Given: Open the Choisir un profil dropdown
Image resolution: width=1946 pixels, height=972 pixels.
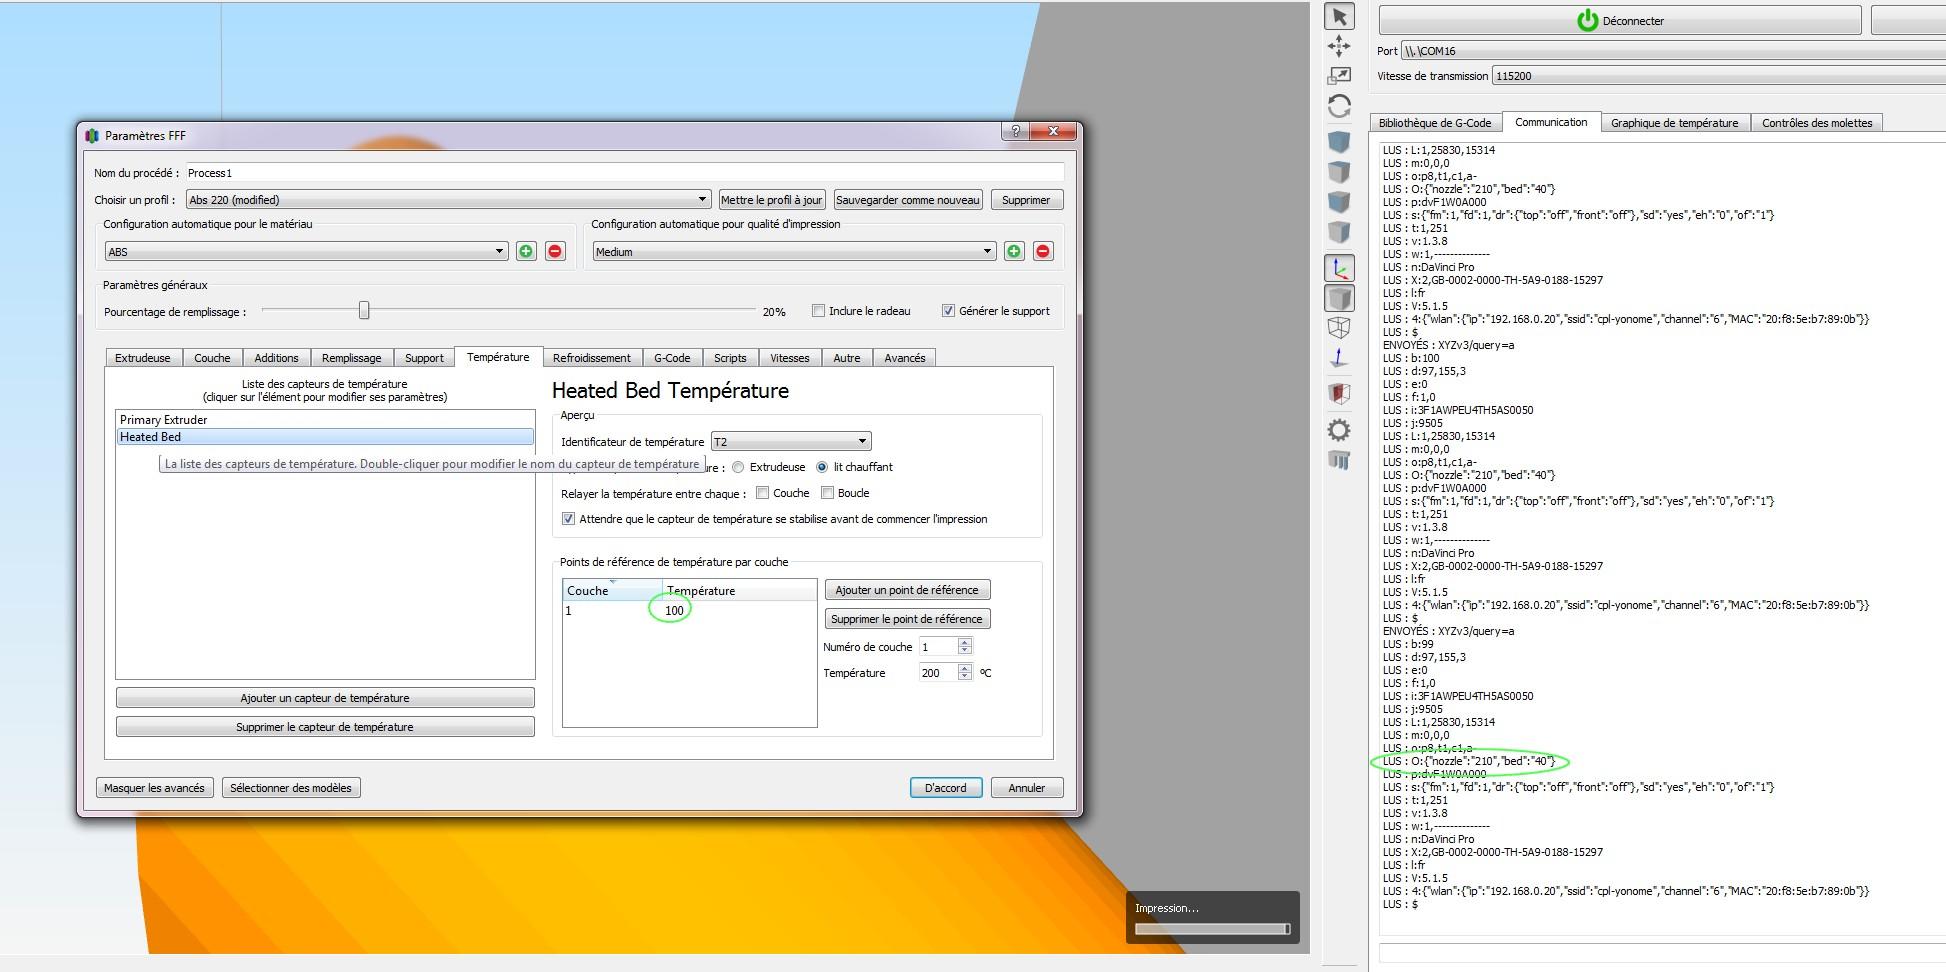Looking at the screenshot, I should coord(448,200).
